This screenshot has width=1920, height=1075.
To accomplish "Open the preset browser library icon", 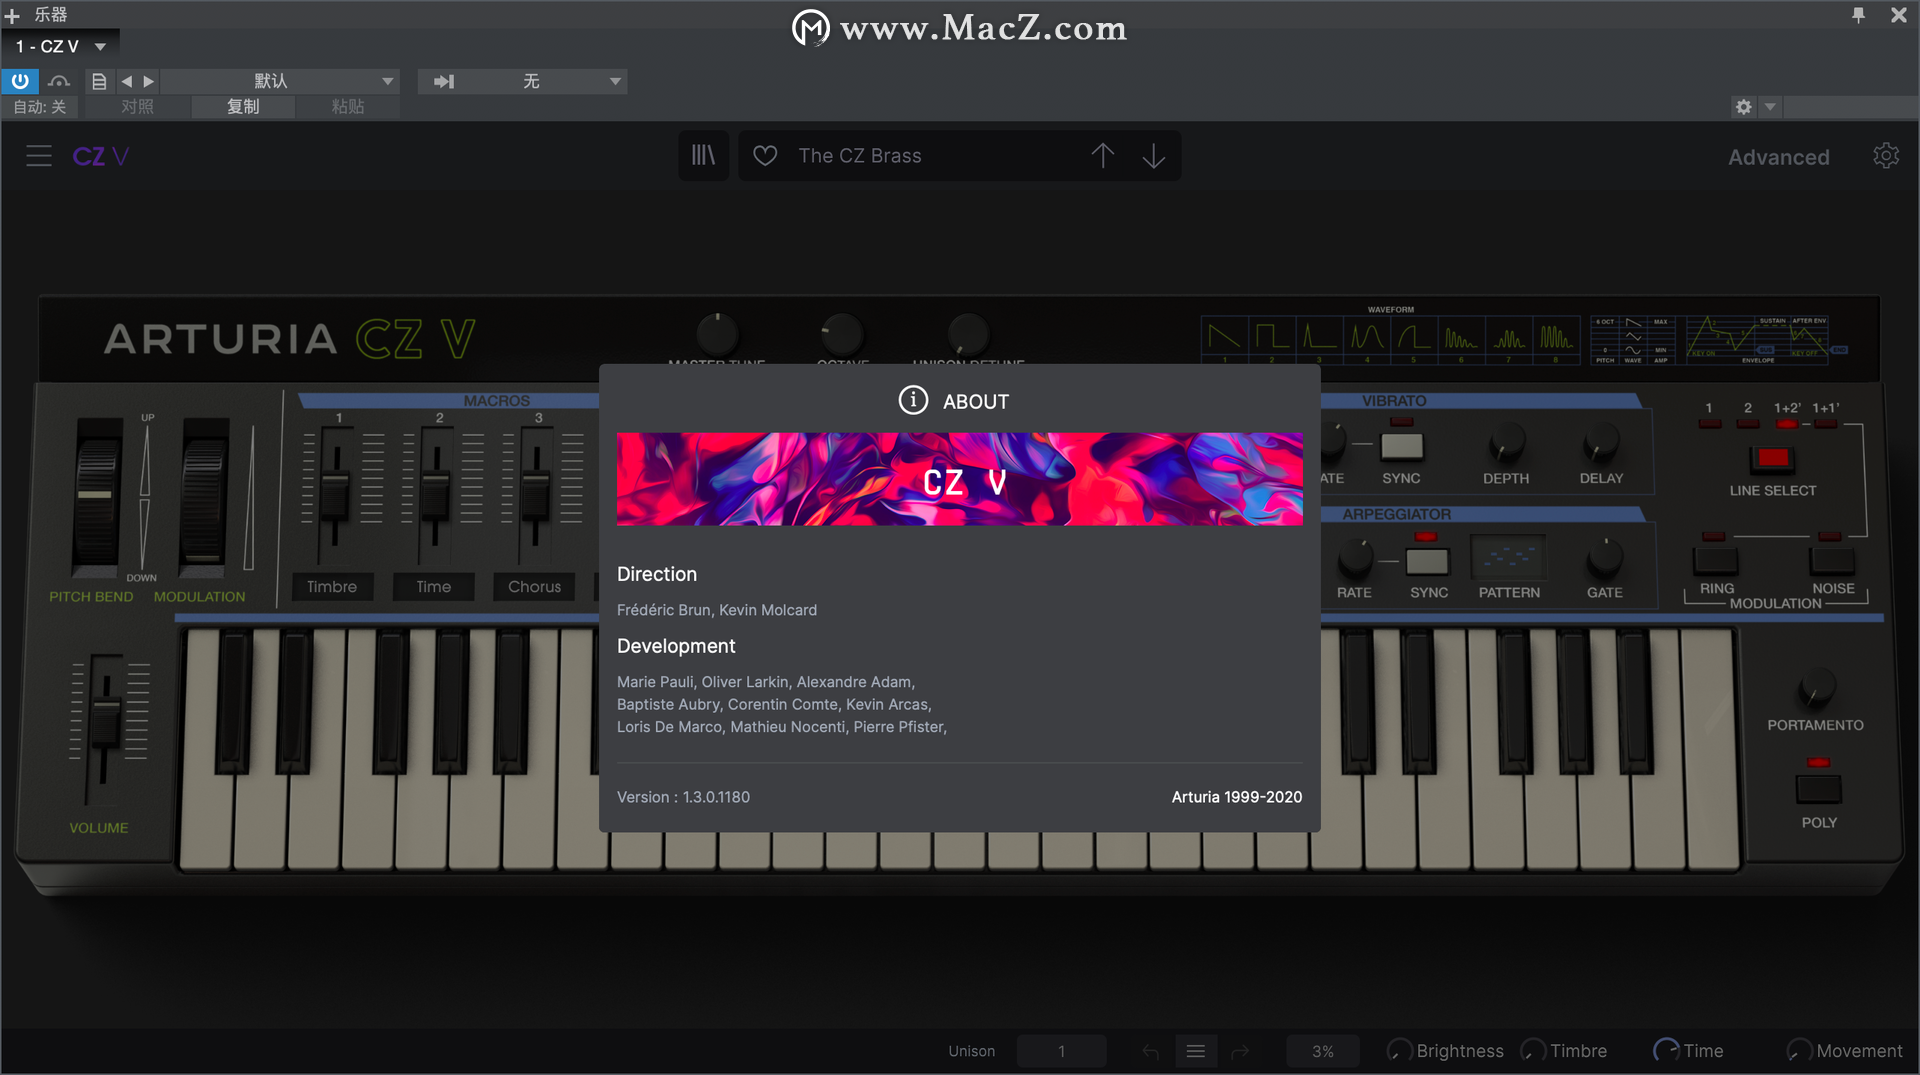I will [x=703, y=156].
